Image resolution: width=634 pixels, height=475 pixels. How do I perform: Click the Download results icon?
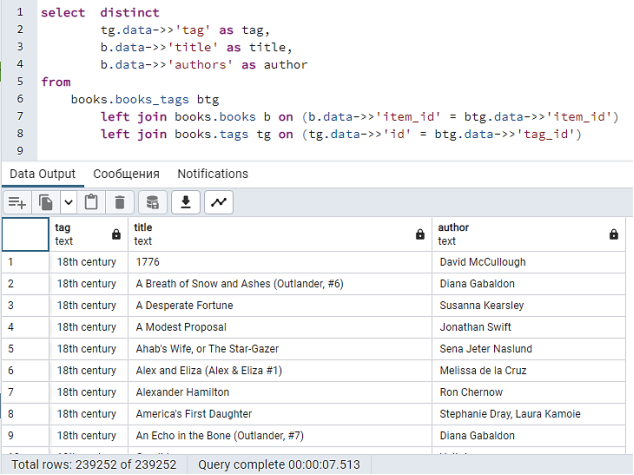point(186,202)
